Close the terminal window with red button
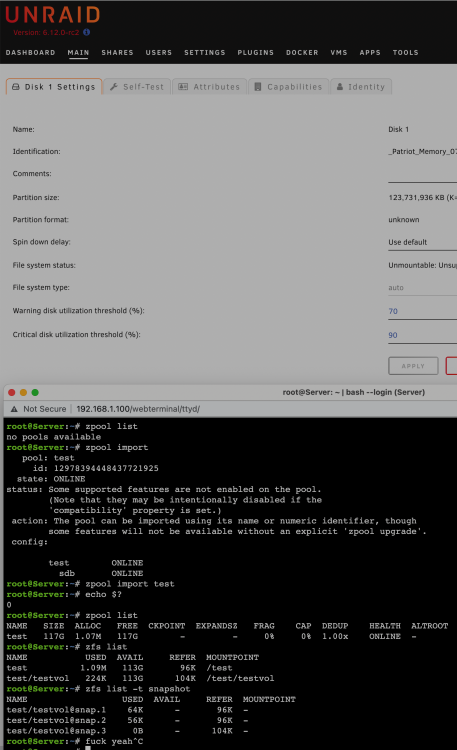 (x=12, y=392)
